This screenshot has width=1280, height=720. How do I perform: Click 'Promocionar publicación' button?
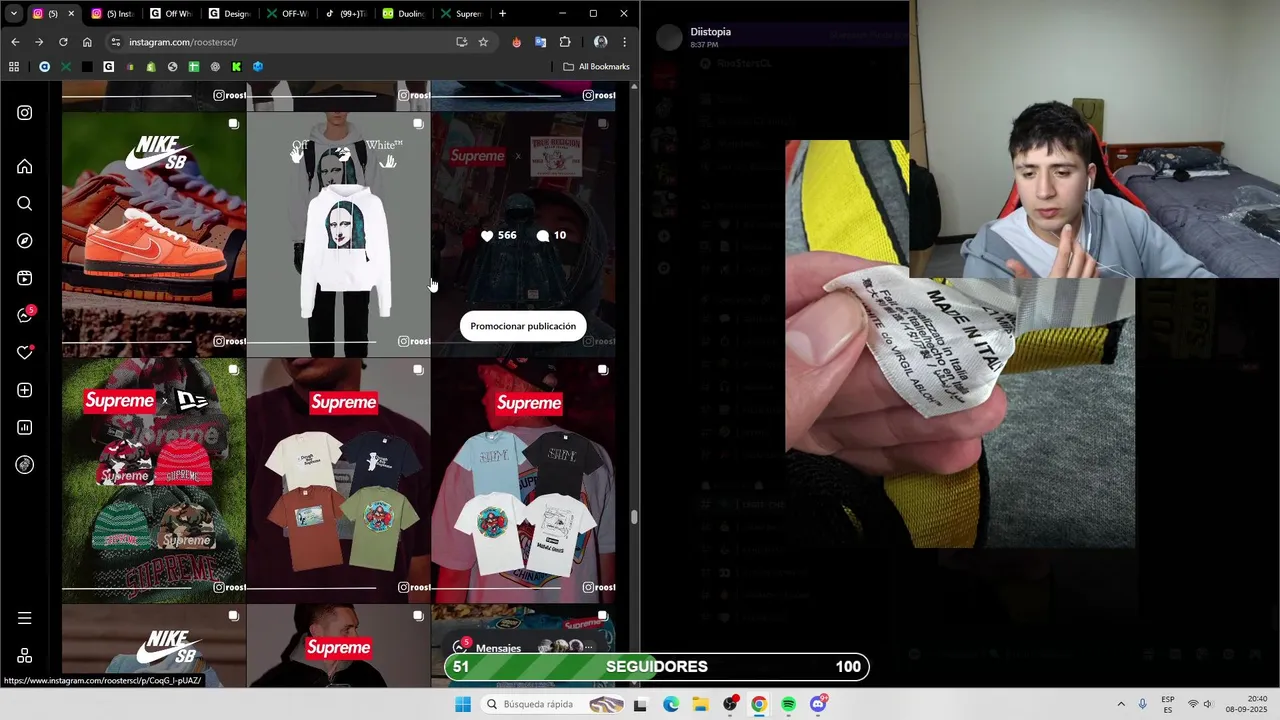point(523,326)
